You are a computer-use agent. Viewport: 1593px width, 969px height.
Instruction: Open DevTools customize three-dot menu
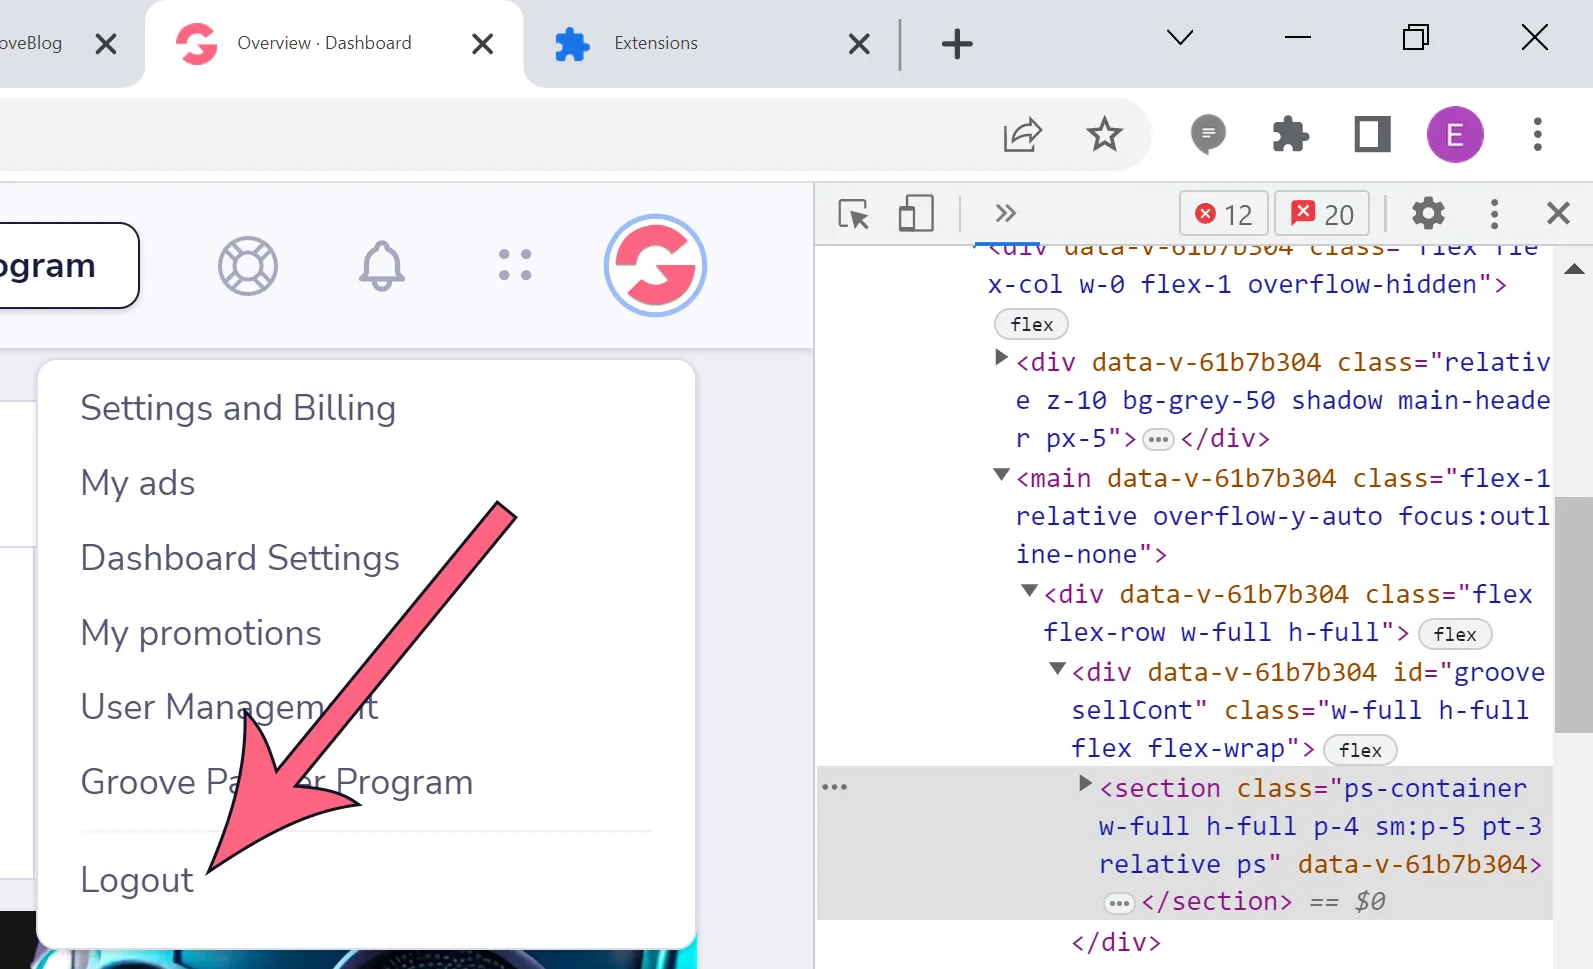[x=1494, y=214]
